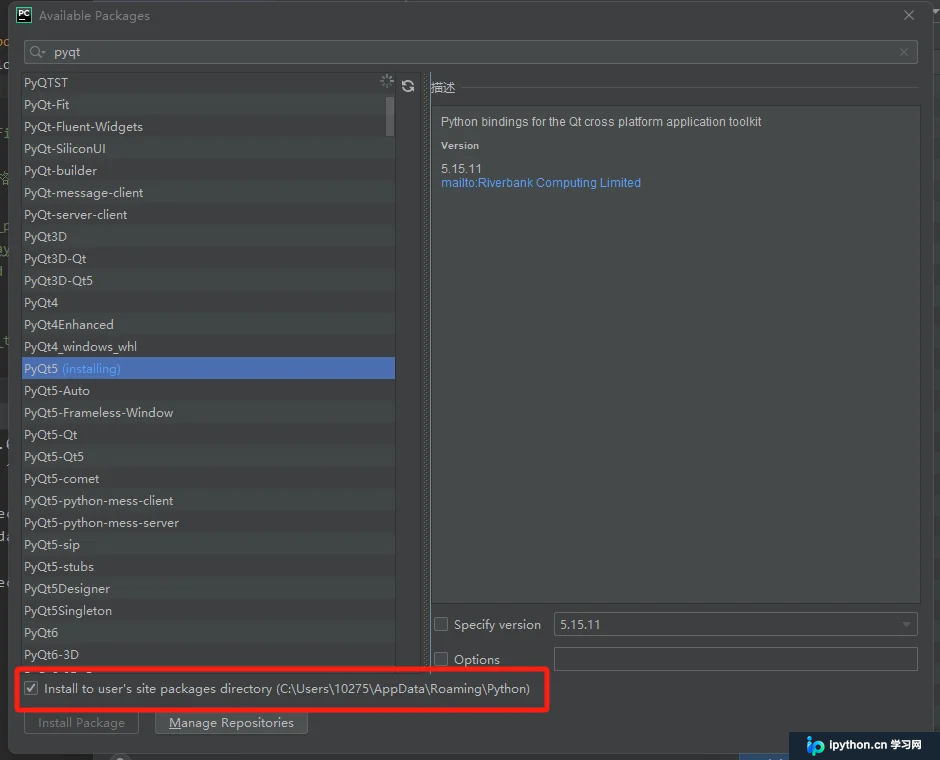
Task: Select the PyQt-Fit package
Action: point(208,105)
